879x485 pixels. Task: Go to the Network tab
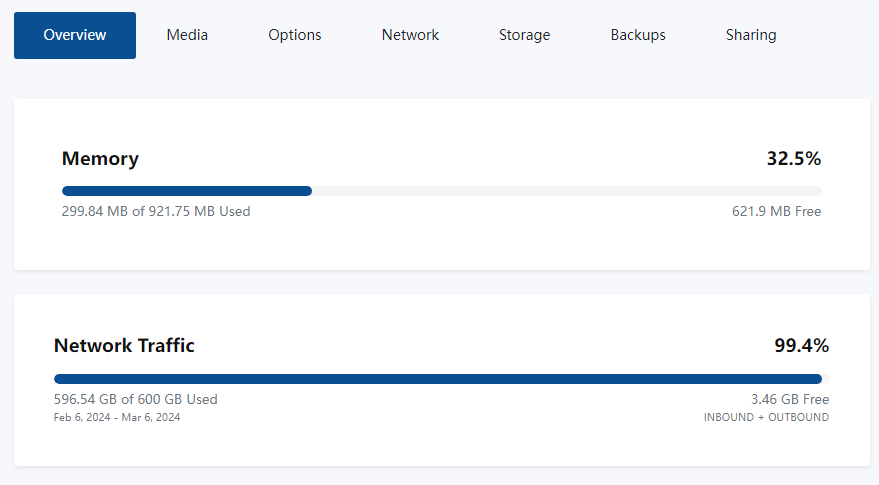click(x=410, y=35)
